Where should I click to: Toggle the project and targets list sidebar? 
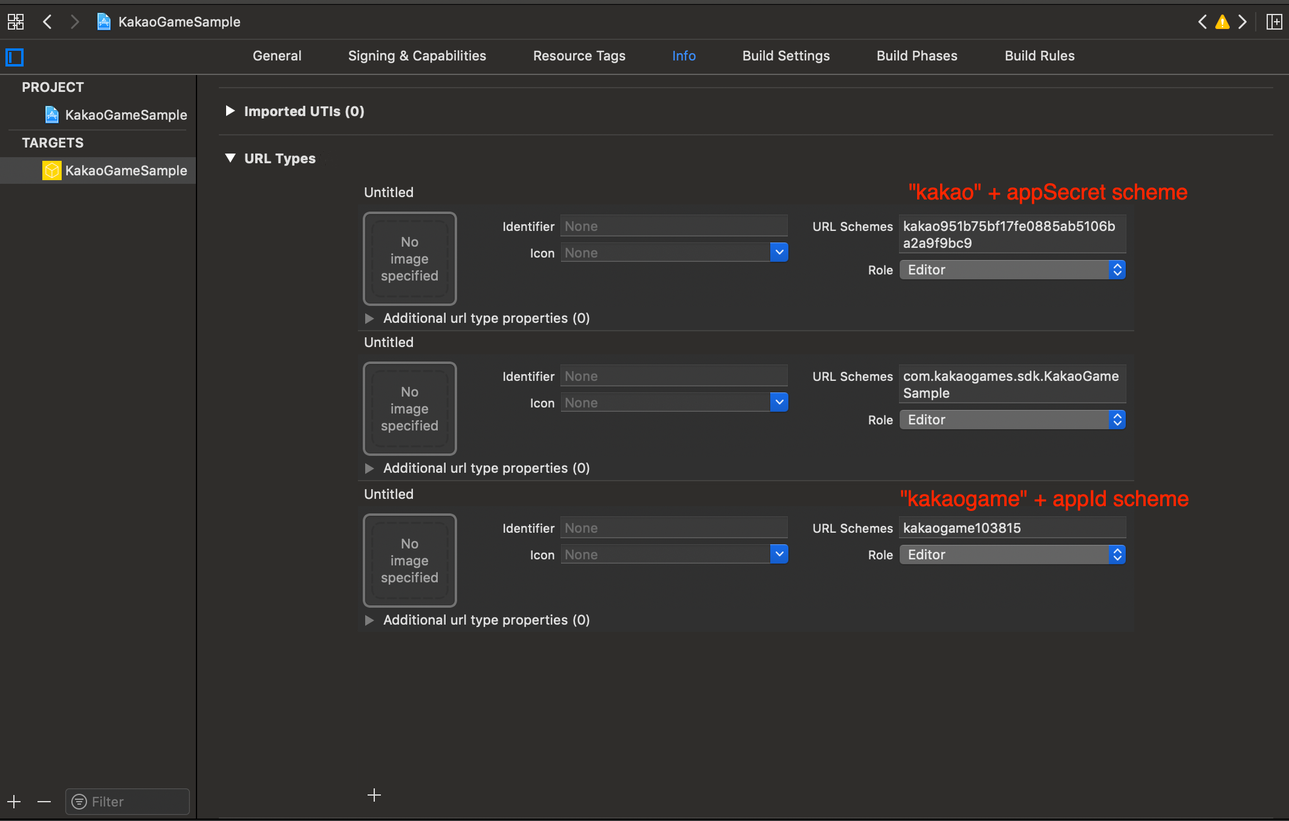15,57
